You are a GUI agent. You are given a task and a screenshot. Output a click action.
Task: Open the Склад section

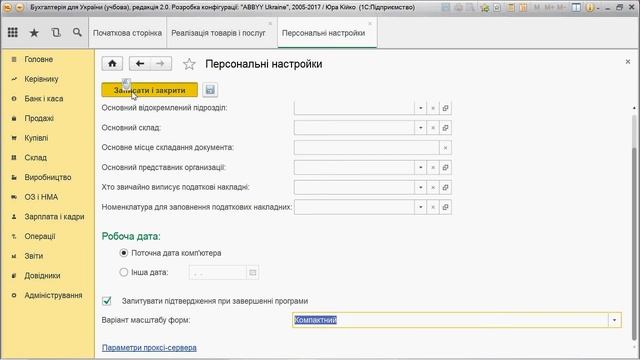point(36,158)
